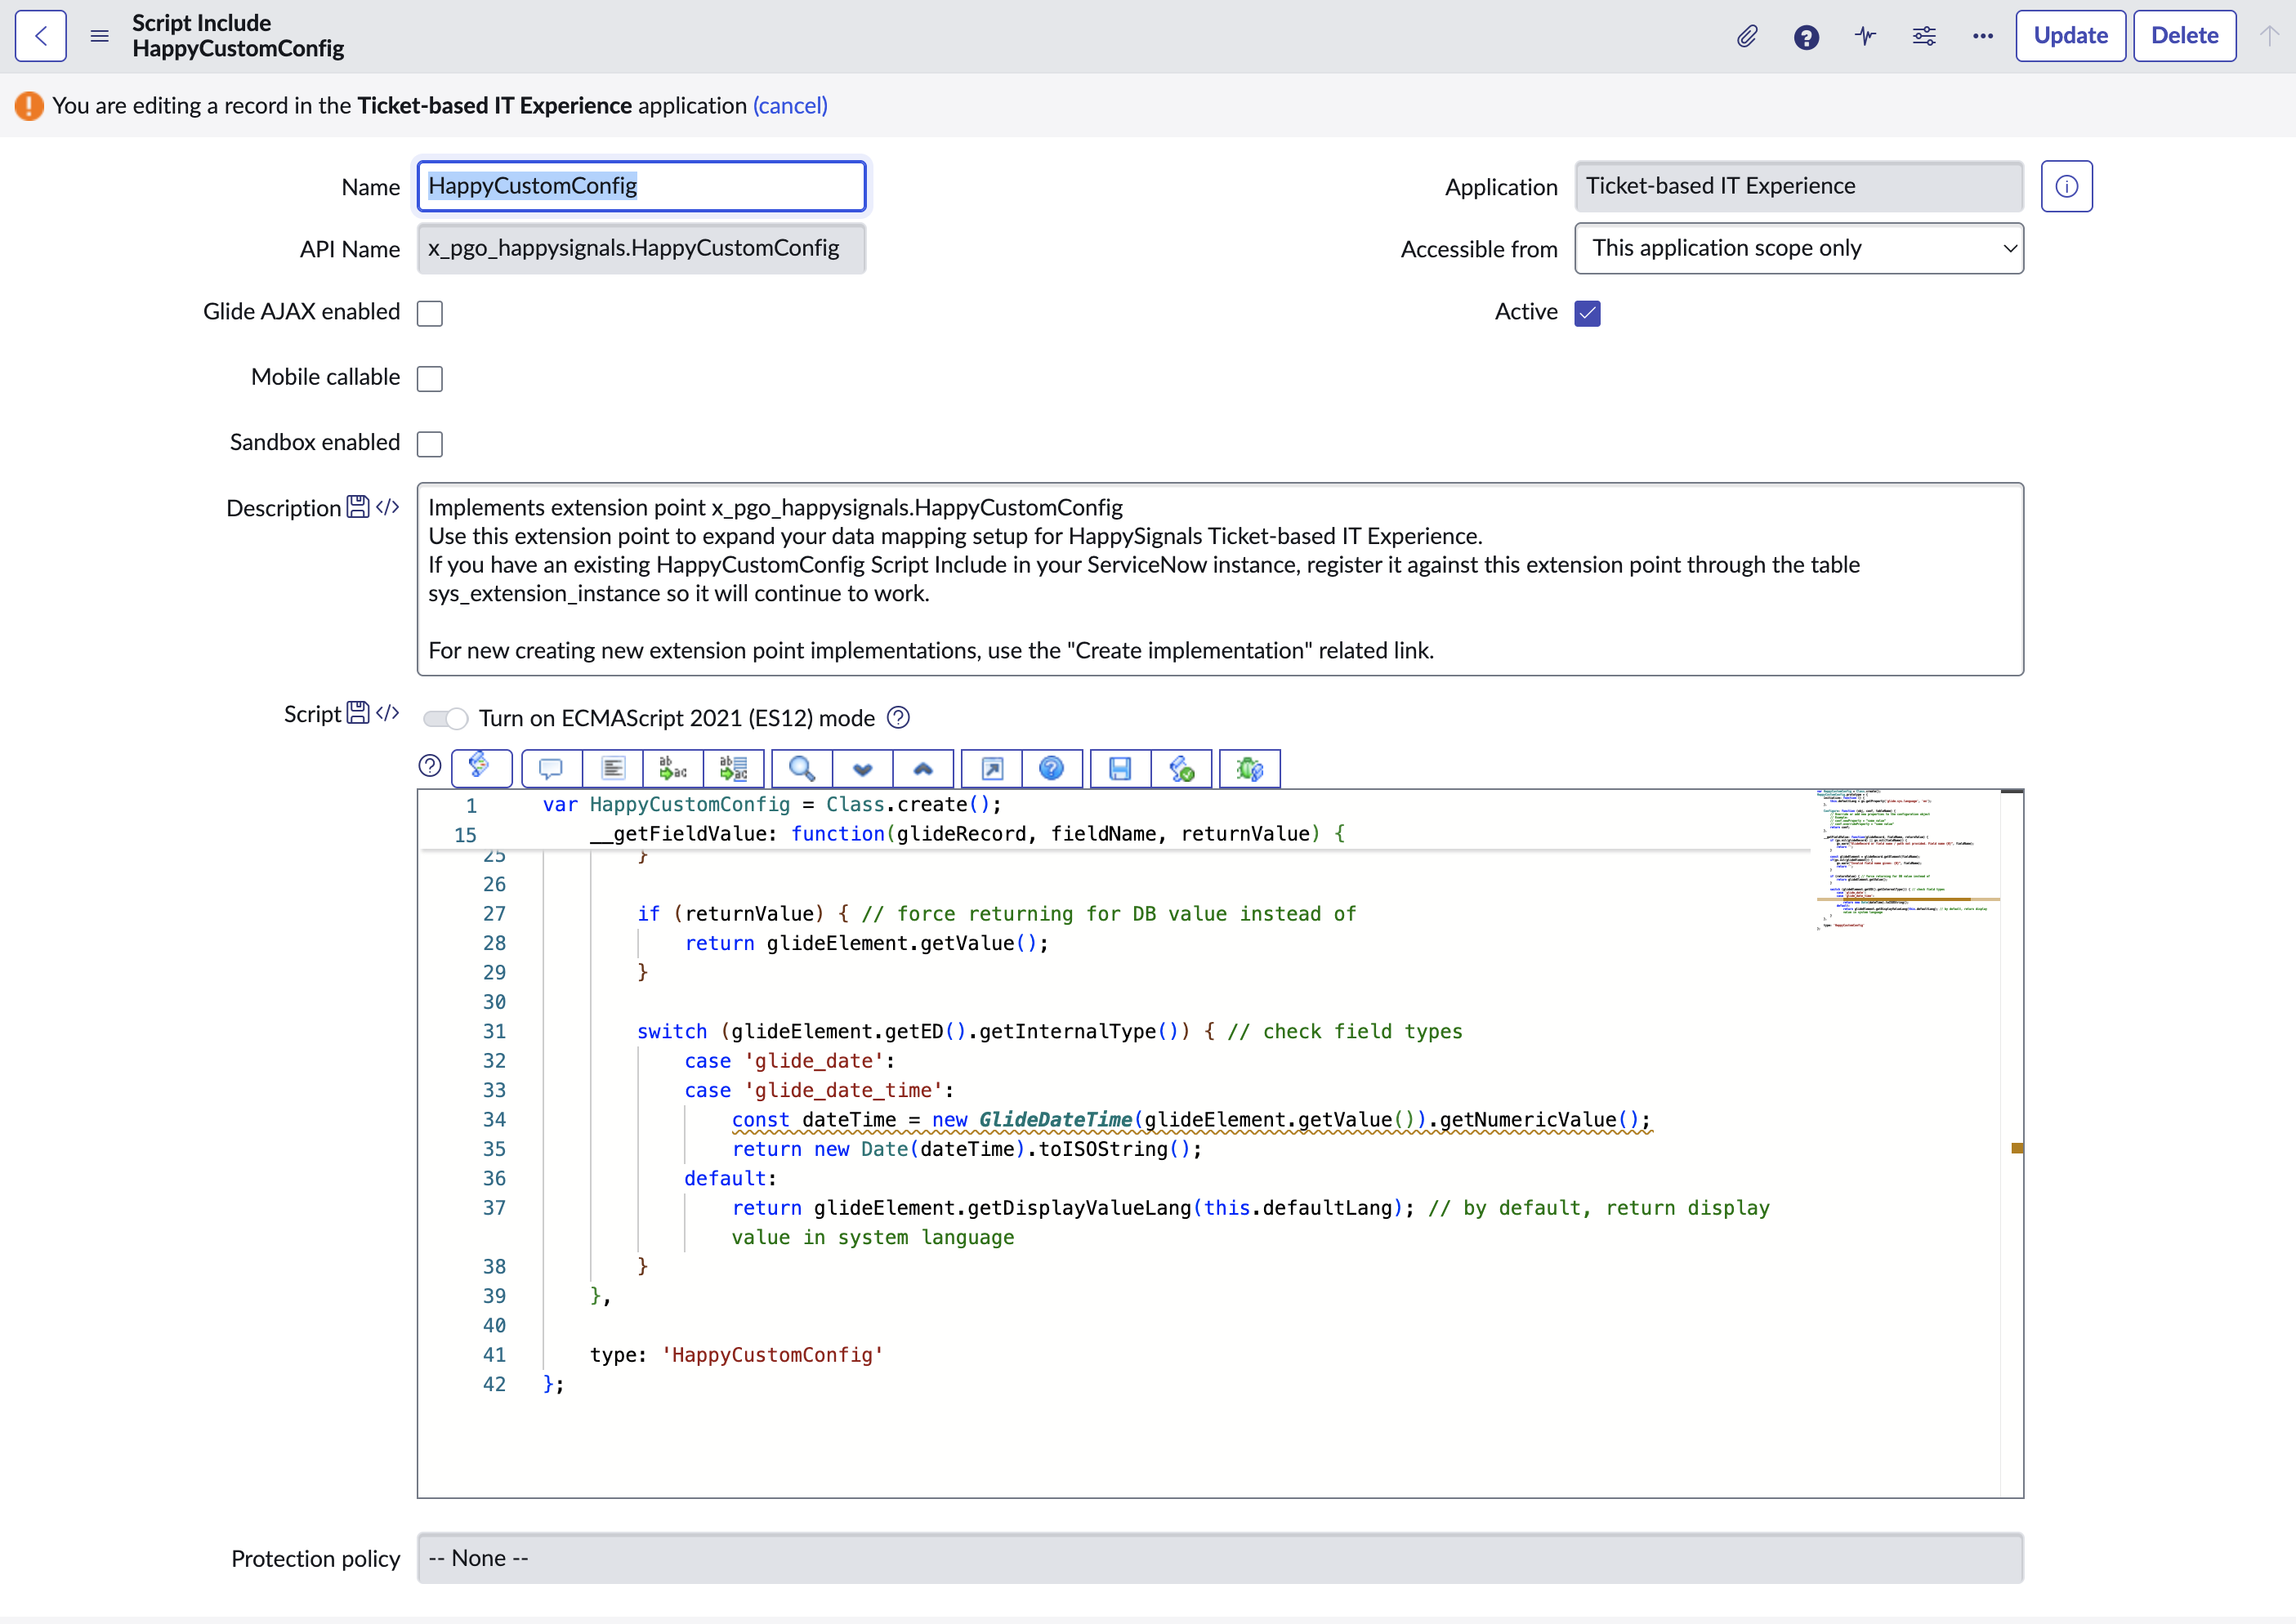Click the paperclip attachments icon
Viewport: 2296px width, 1624px height.
pos(1746,36)
